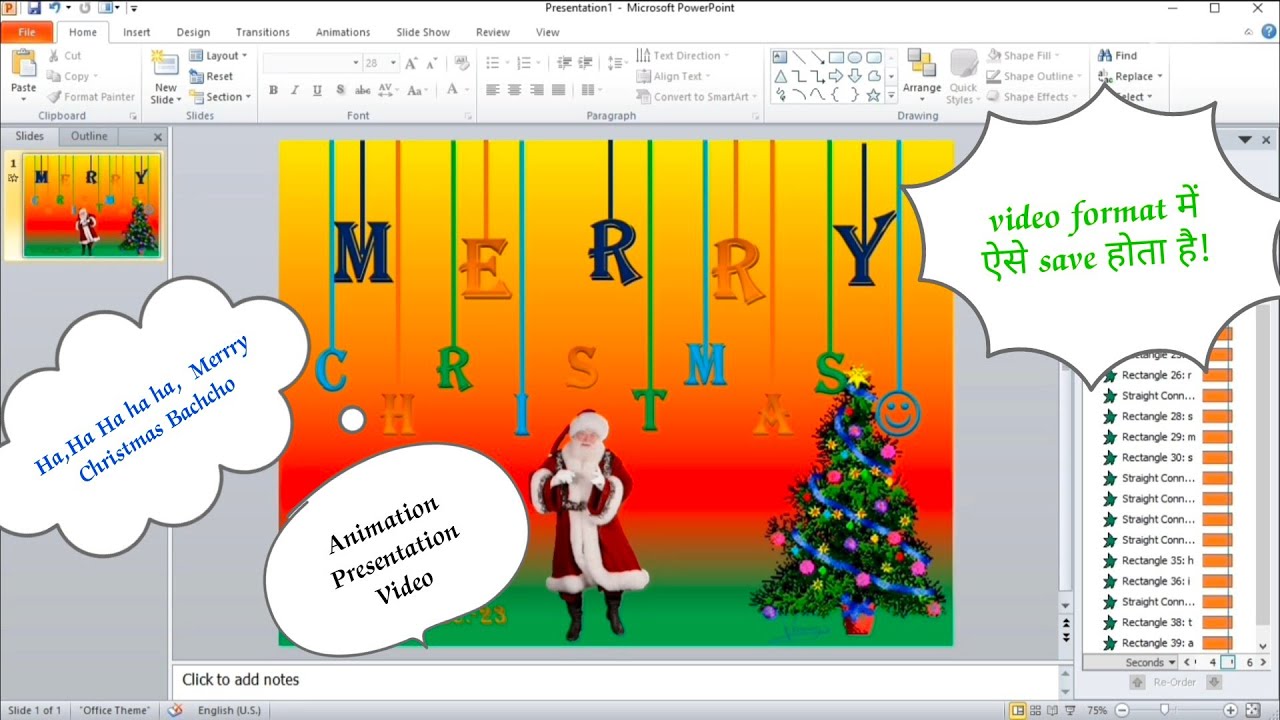Open the Transitions ribbon tab
Image resolution: width=1280 pixels, height=720 pixels.
point(263,32)
